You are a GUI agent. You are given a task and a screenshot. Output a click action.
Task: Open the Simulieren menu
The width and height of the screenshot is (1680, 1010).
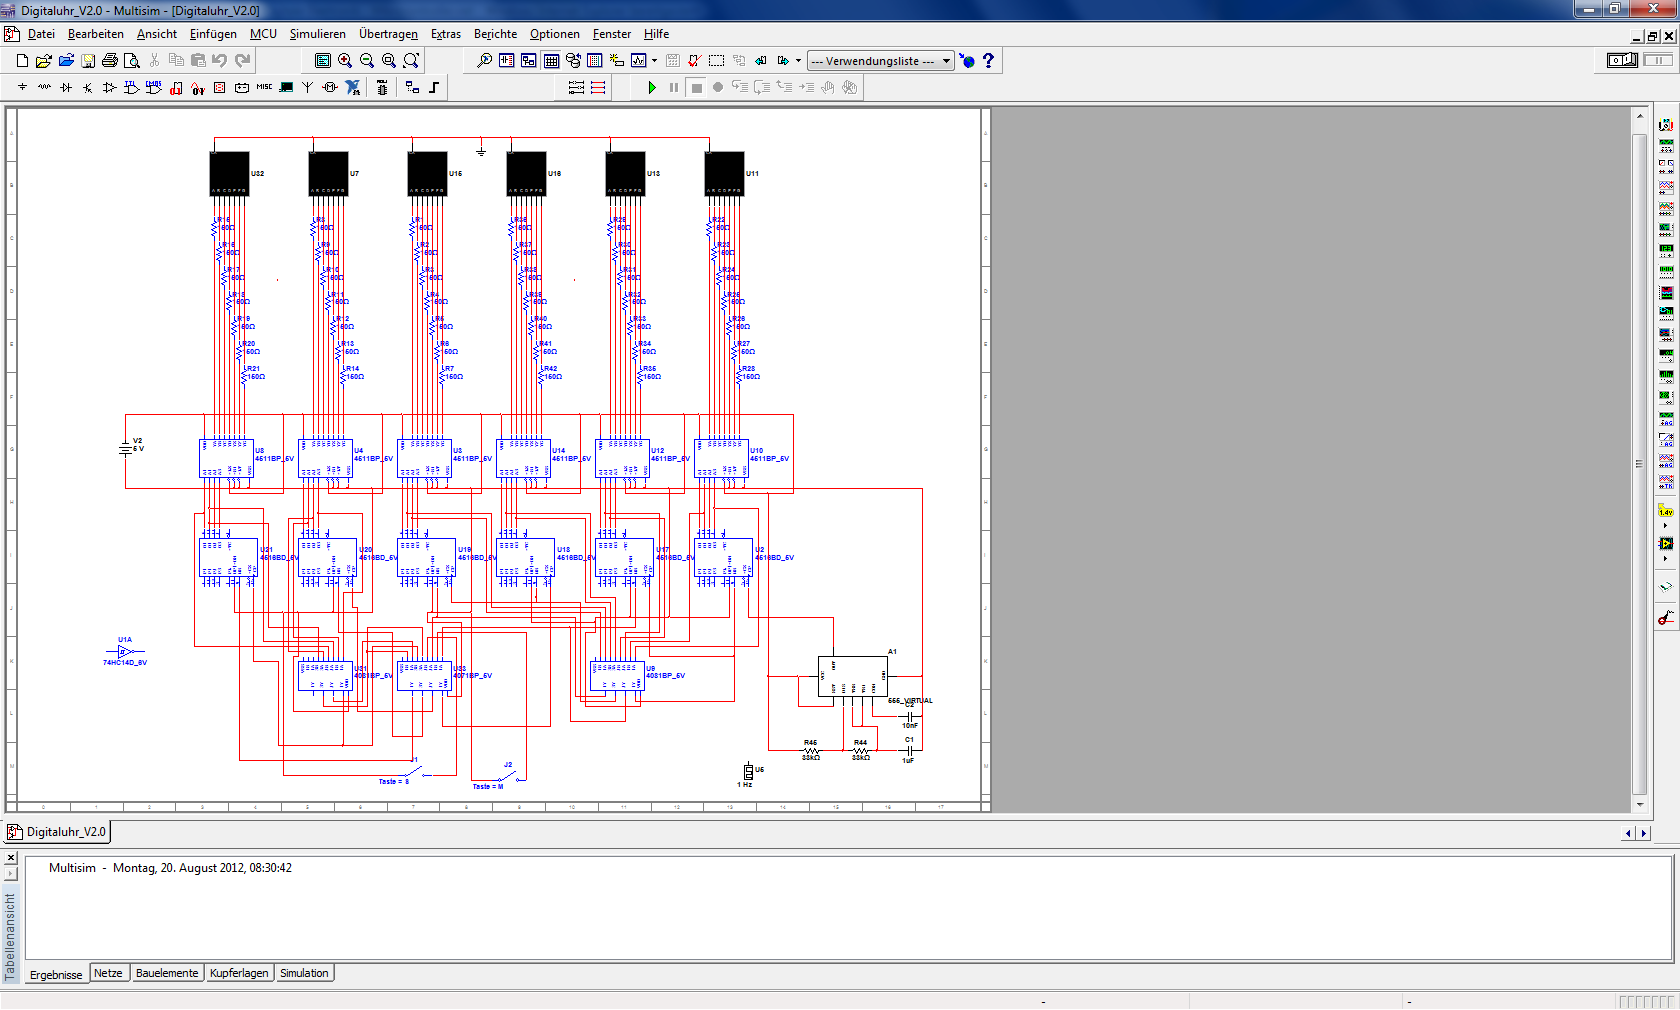click(x=318, y=34)
